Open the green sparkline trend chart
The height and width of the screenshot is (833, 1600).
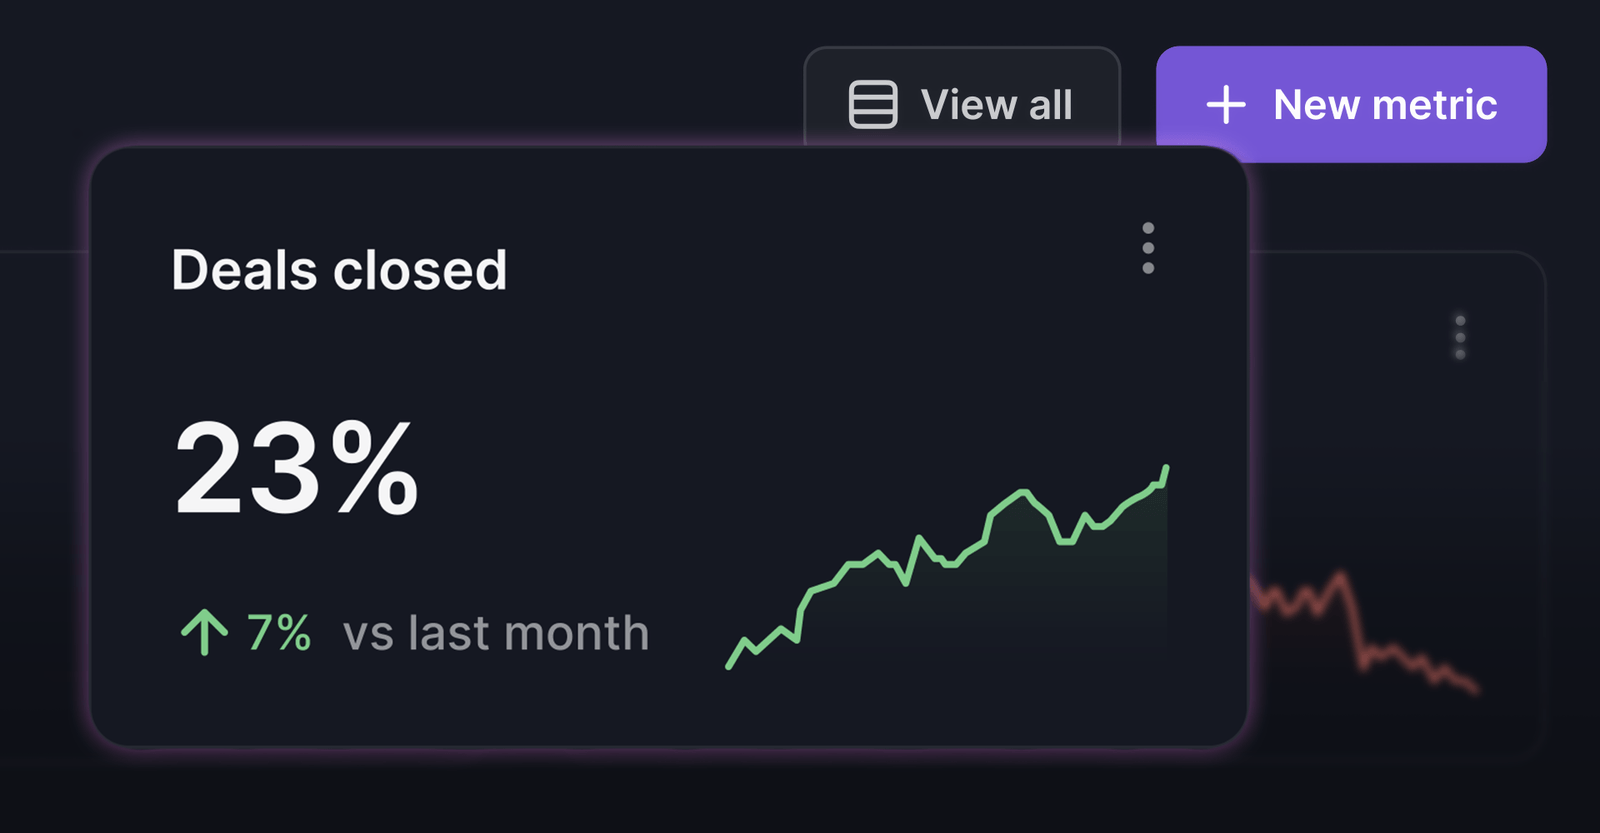tap(947, 567)
